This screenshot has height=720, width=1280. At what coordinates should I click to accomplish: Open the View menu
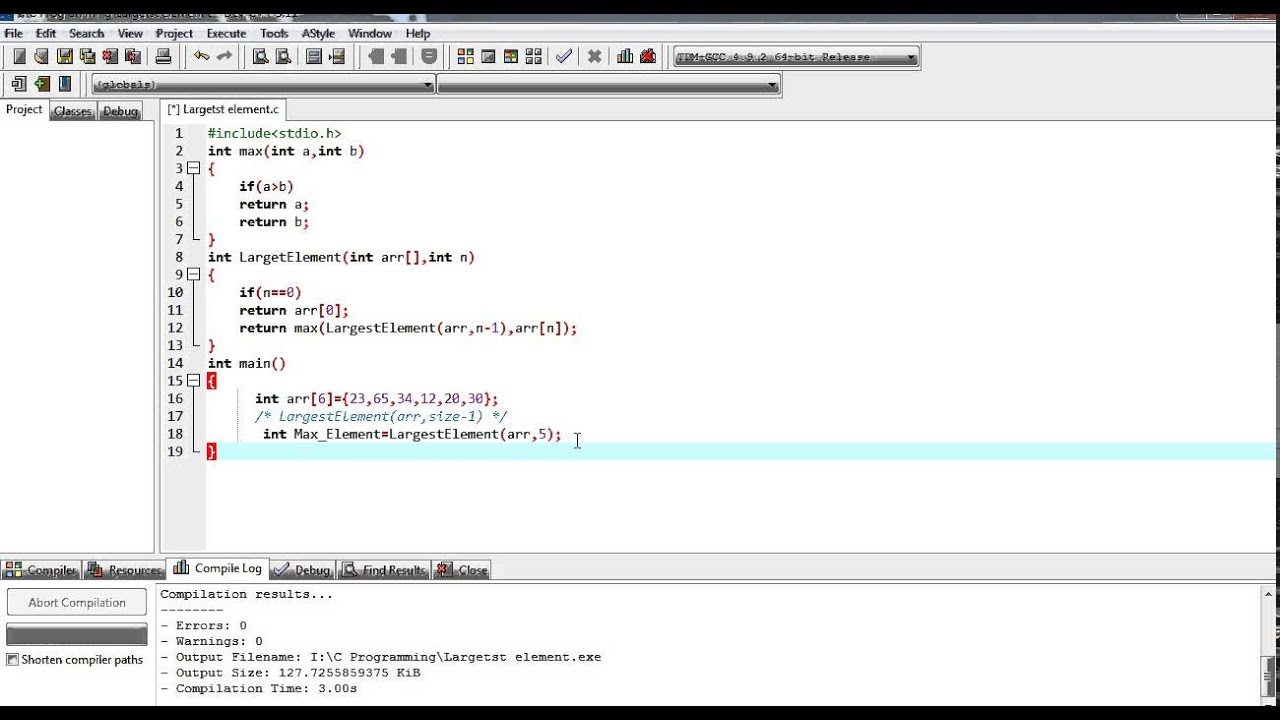tap(130, 33)
